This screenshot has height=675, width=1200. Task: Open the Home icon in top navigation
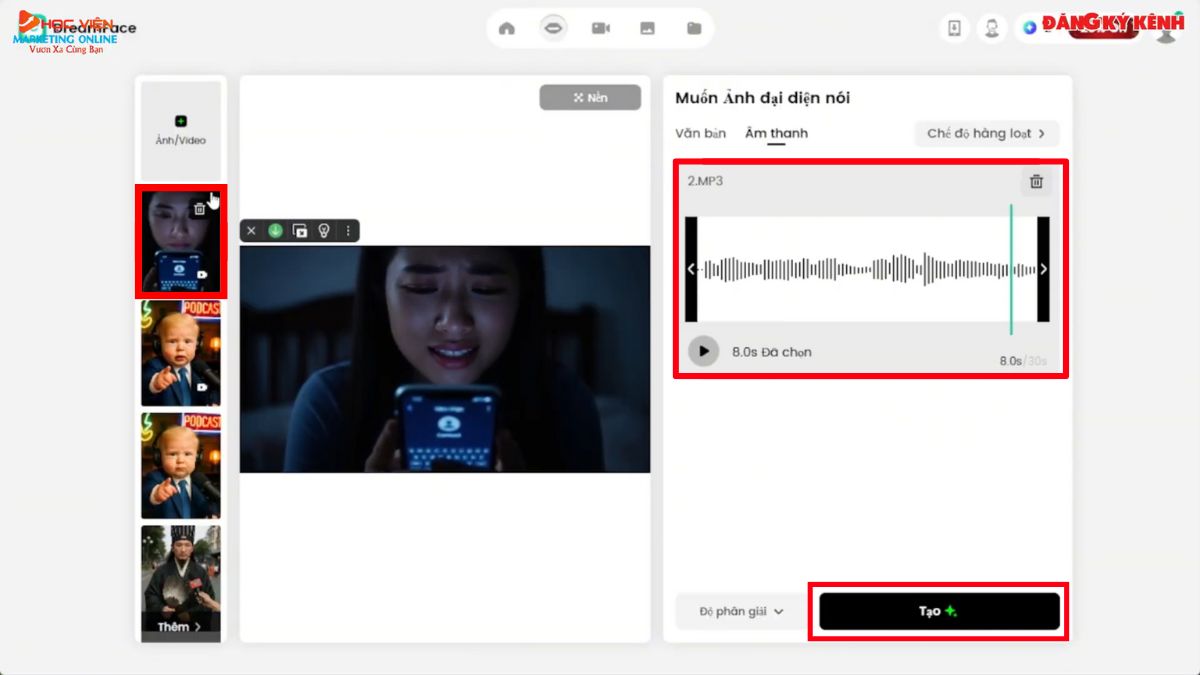(506, 29)
